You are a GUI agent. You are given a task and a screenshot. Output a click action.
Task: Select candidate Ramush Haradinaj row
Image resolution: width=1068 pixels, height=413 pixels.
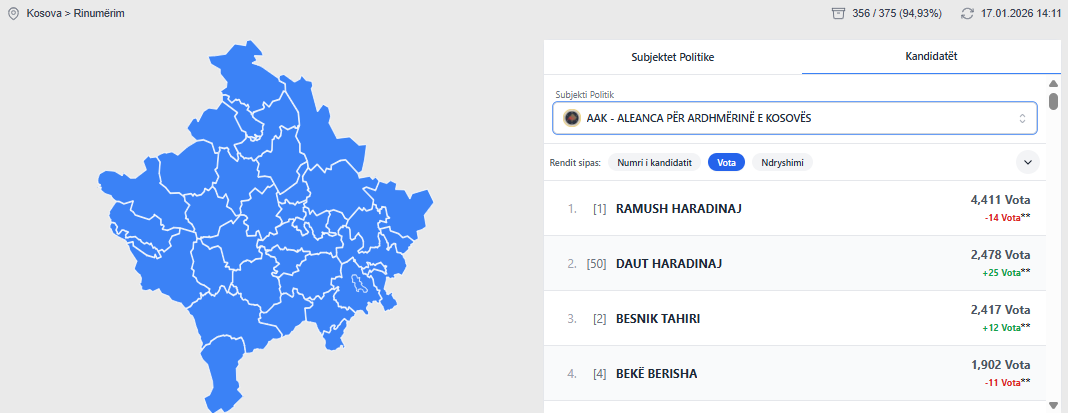click(x=794, y=208)
